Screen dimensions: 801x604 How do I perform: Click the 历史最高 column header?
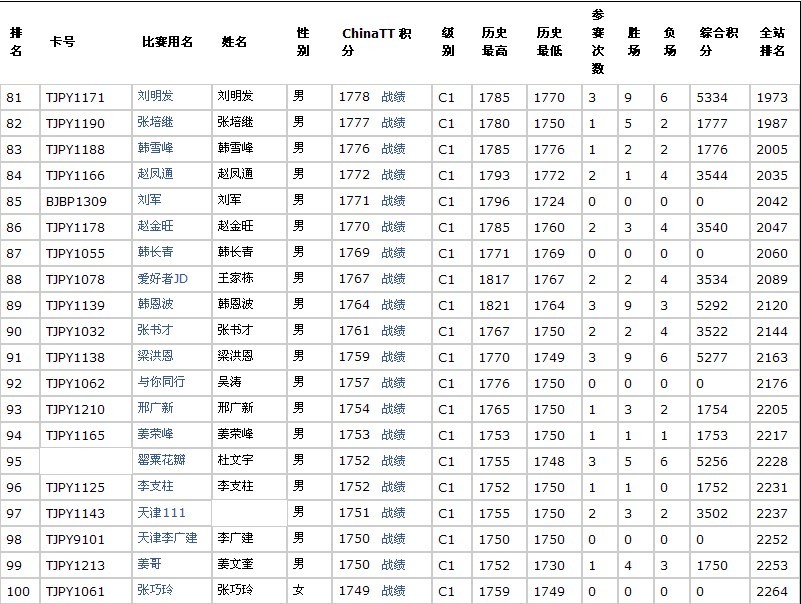tap(494, 42)
